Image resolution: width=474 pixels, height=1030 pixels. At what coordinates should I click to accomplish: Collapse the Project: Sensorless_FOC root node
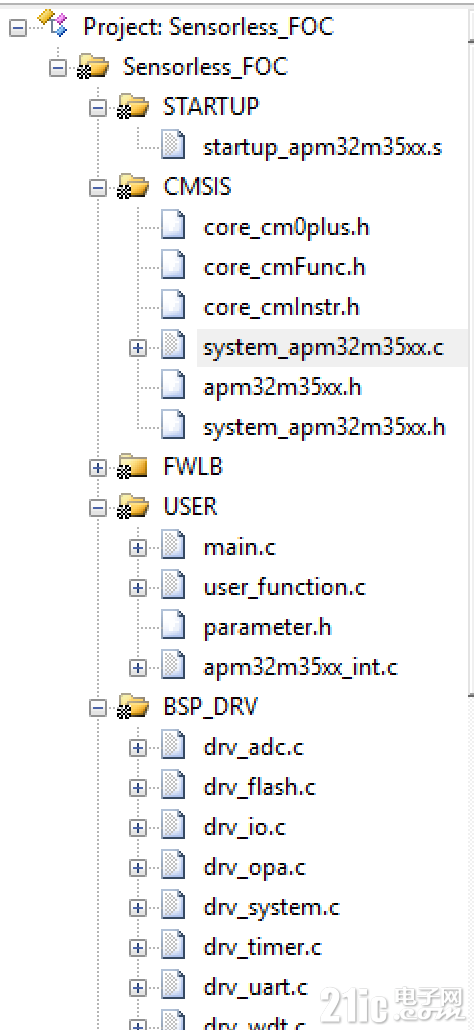click(18, 28)
